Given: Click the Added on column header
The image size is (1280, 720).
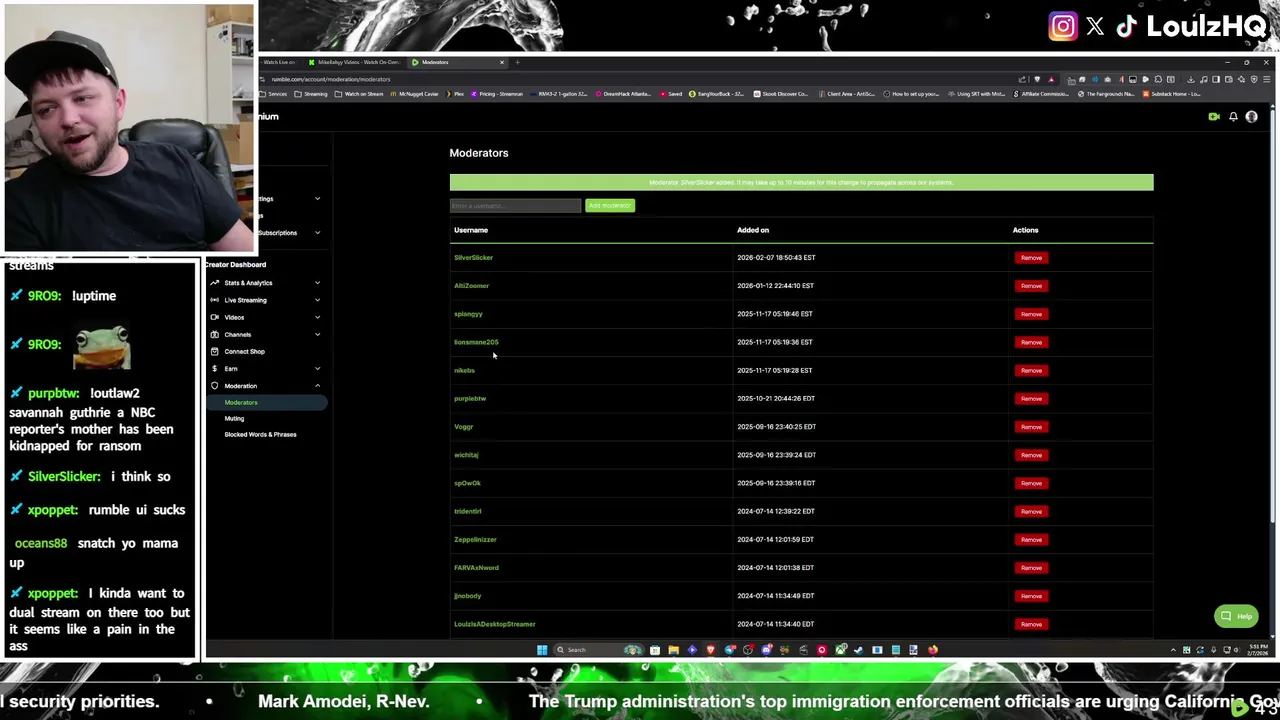Looking at the screenshot, I should (753, 230).
